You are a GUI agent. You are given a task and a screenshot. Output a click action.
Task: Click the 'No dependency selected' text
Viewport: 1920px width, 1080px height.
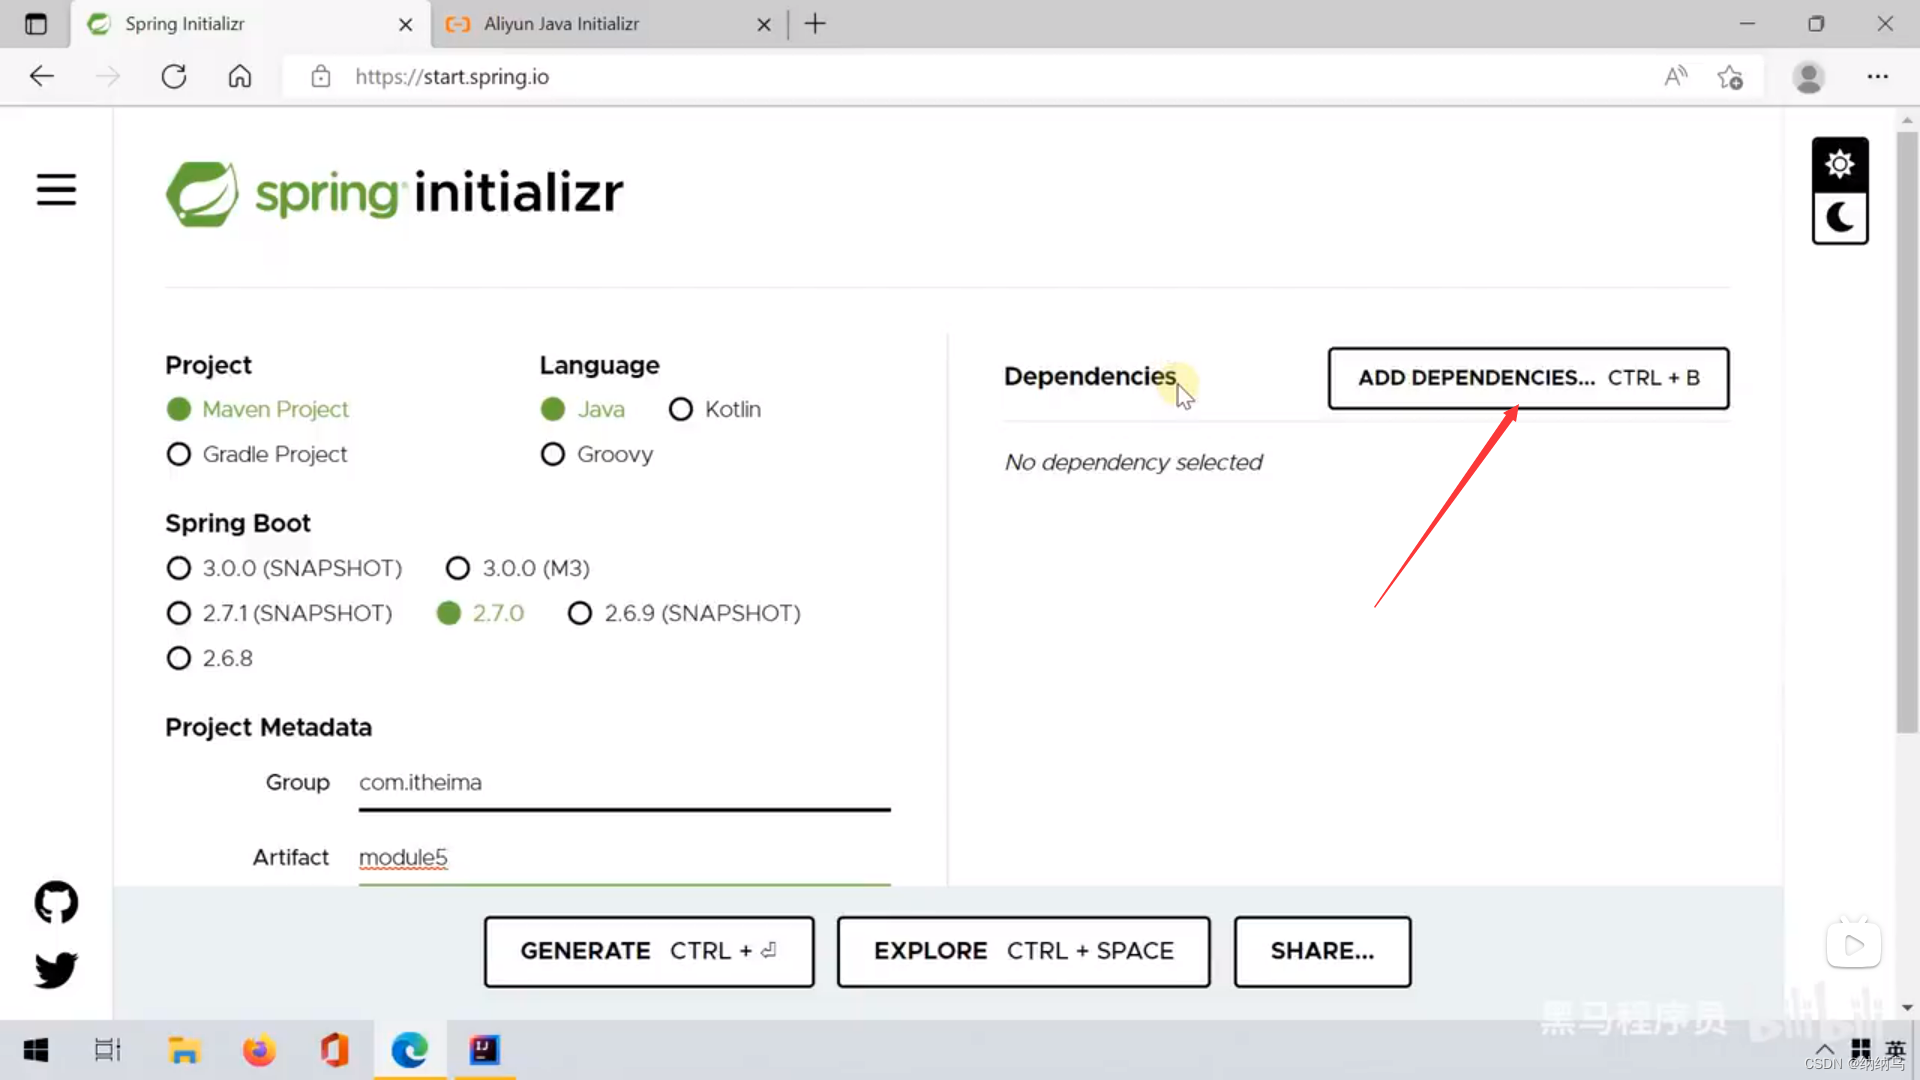pyautogui.click(x=1133, y=462)
